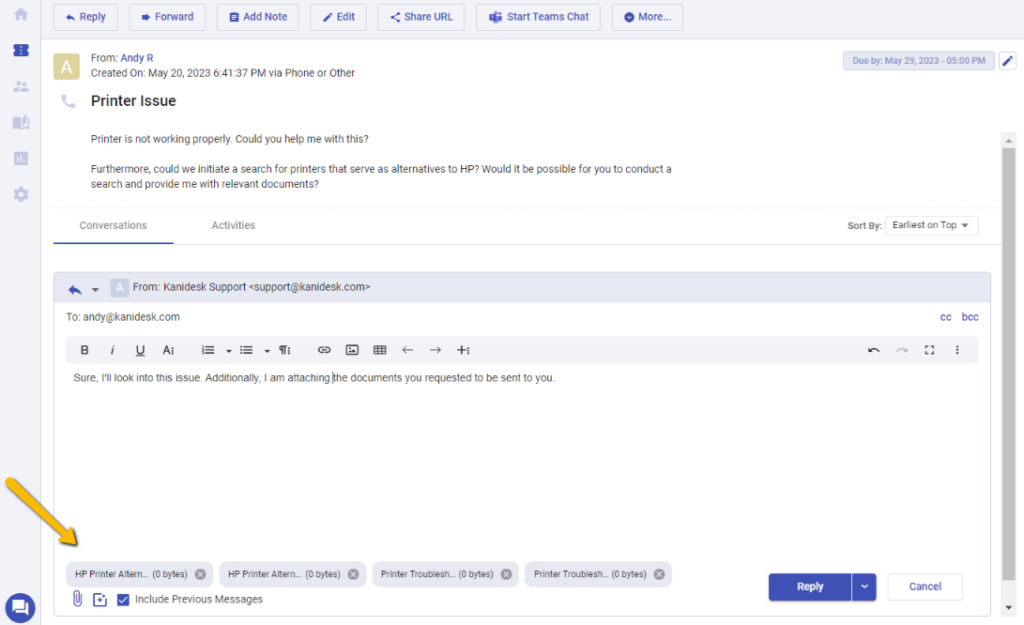Insert unordered bullet list

click(246, 350)
